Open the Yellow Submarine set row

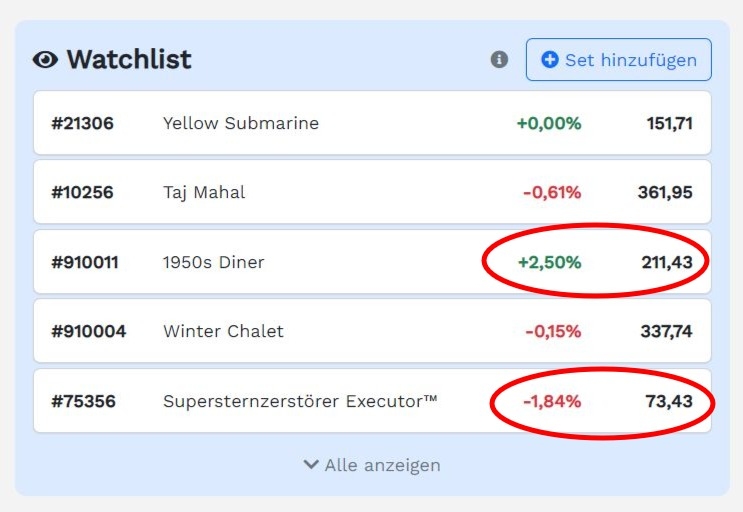372,123
